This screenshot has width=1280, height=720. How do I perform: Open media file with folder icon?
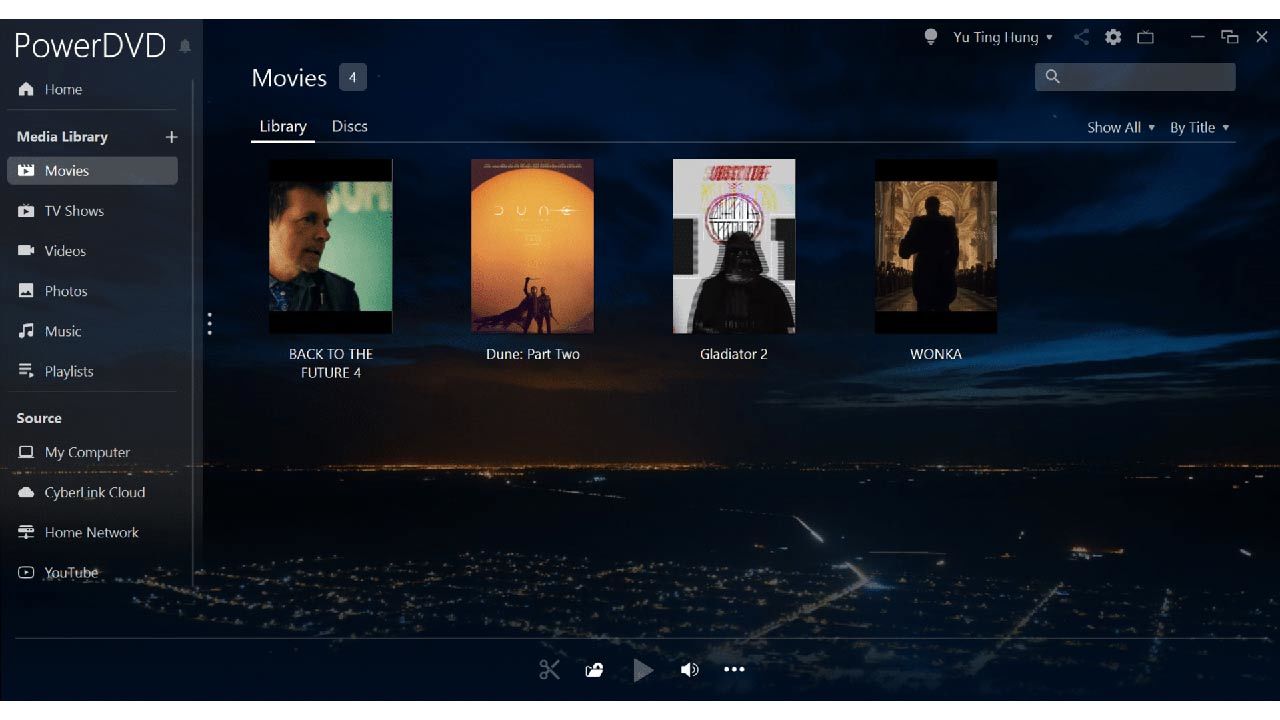[594, 670]
